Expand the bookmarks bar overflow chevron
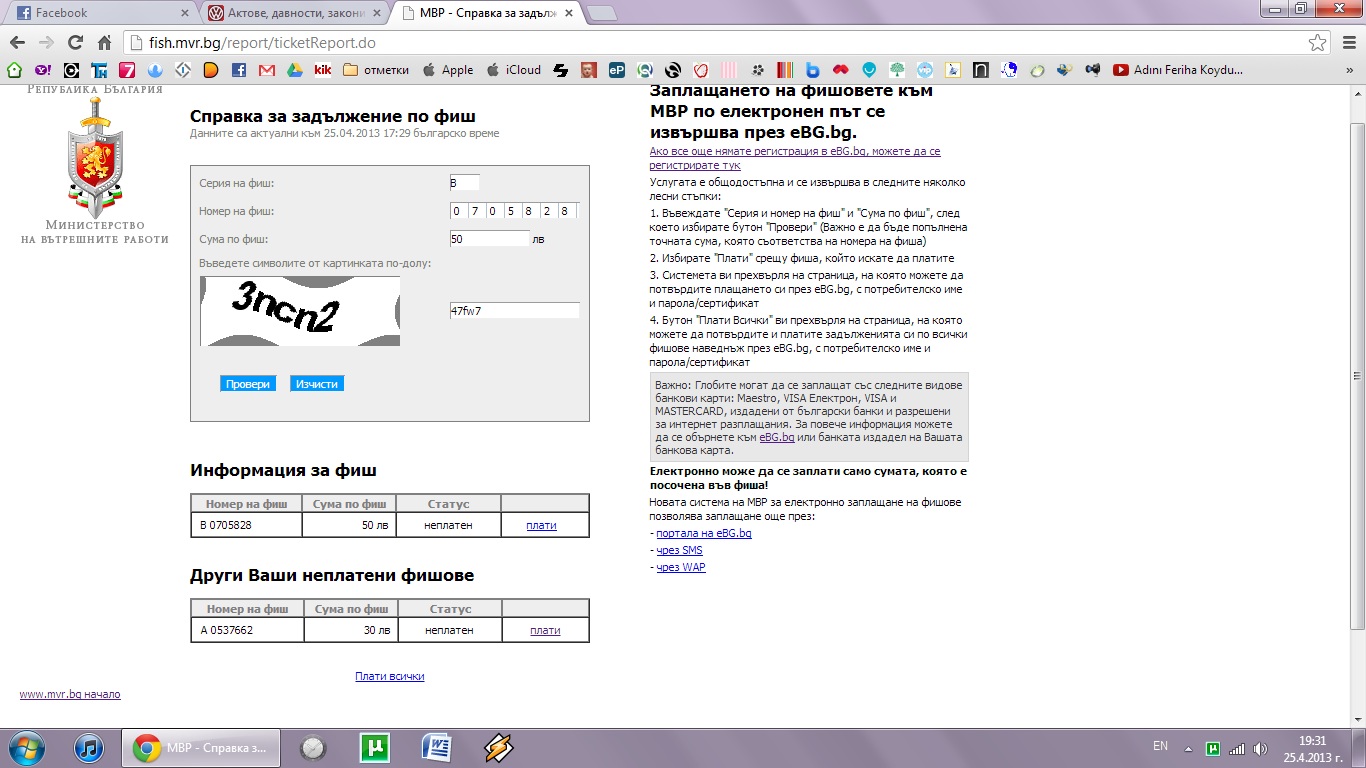 1349,70
